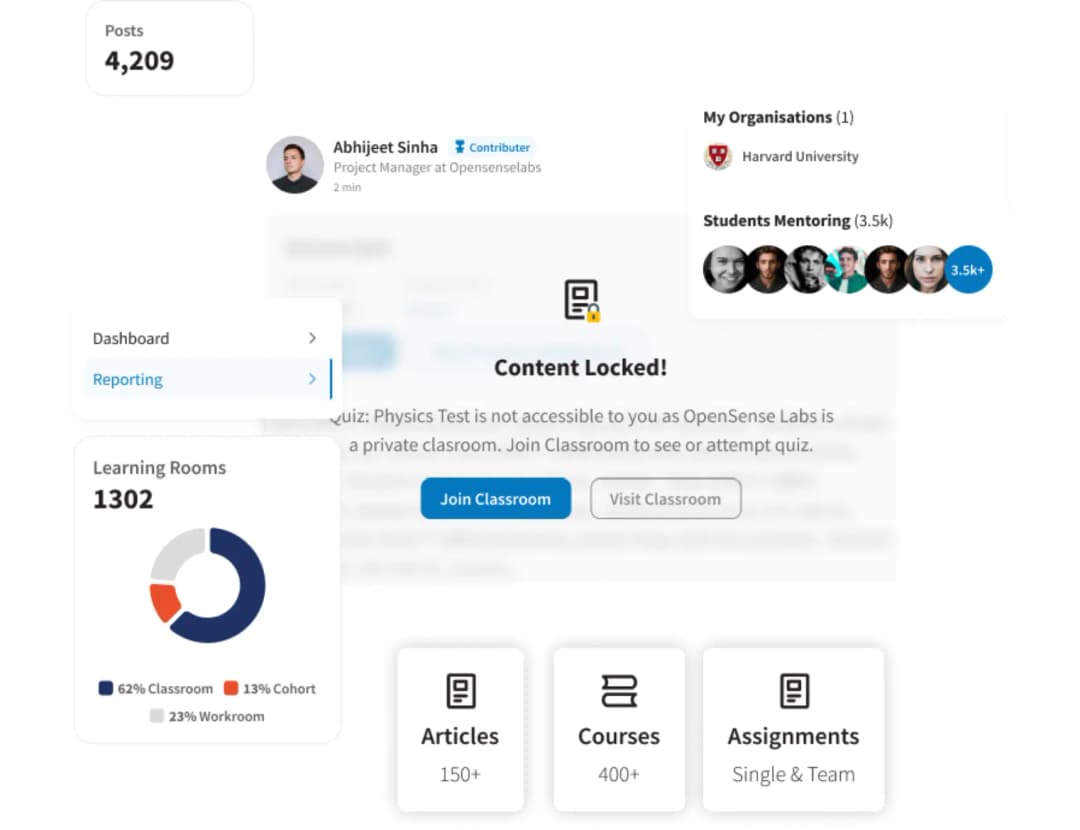Click the locked content document icon

581,300
